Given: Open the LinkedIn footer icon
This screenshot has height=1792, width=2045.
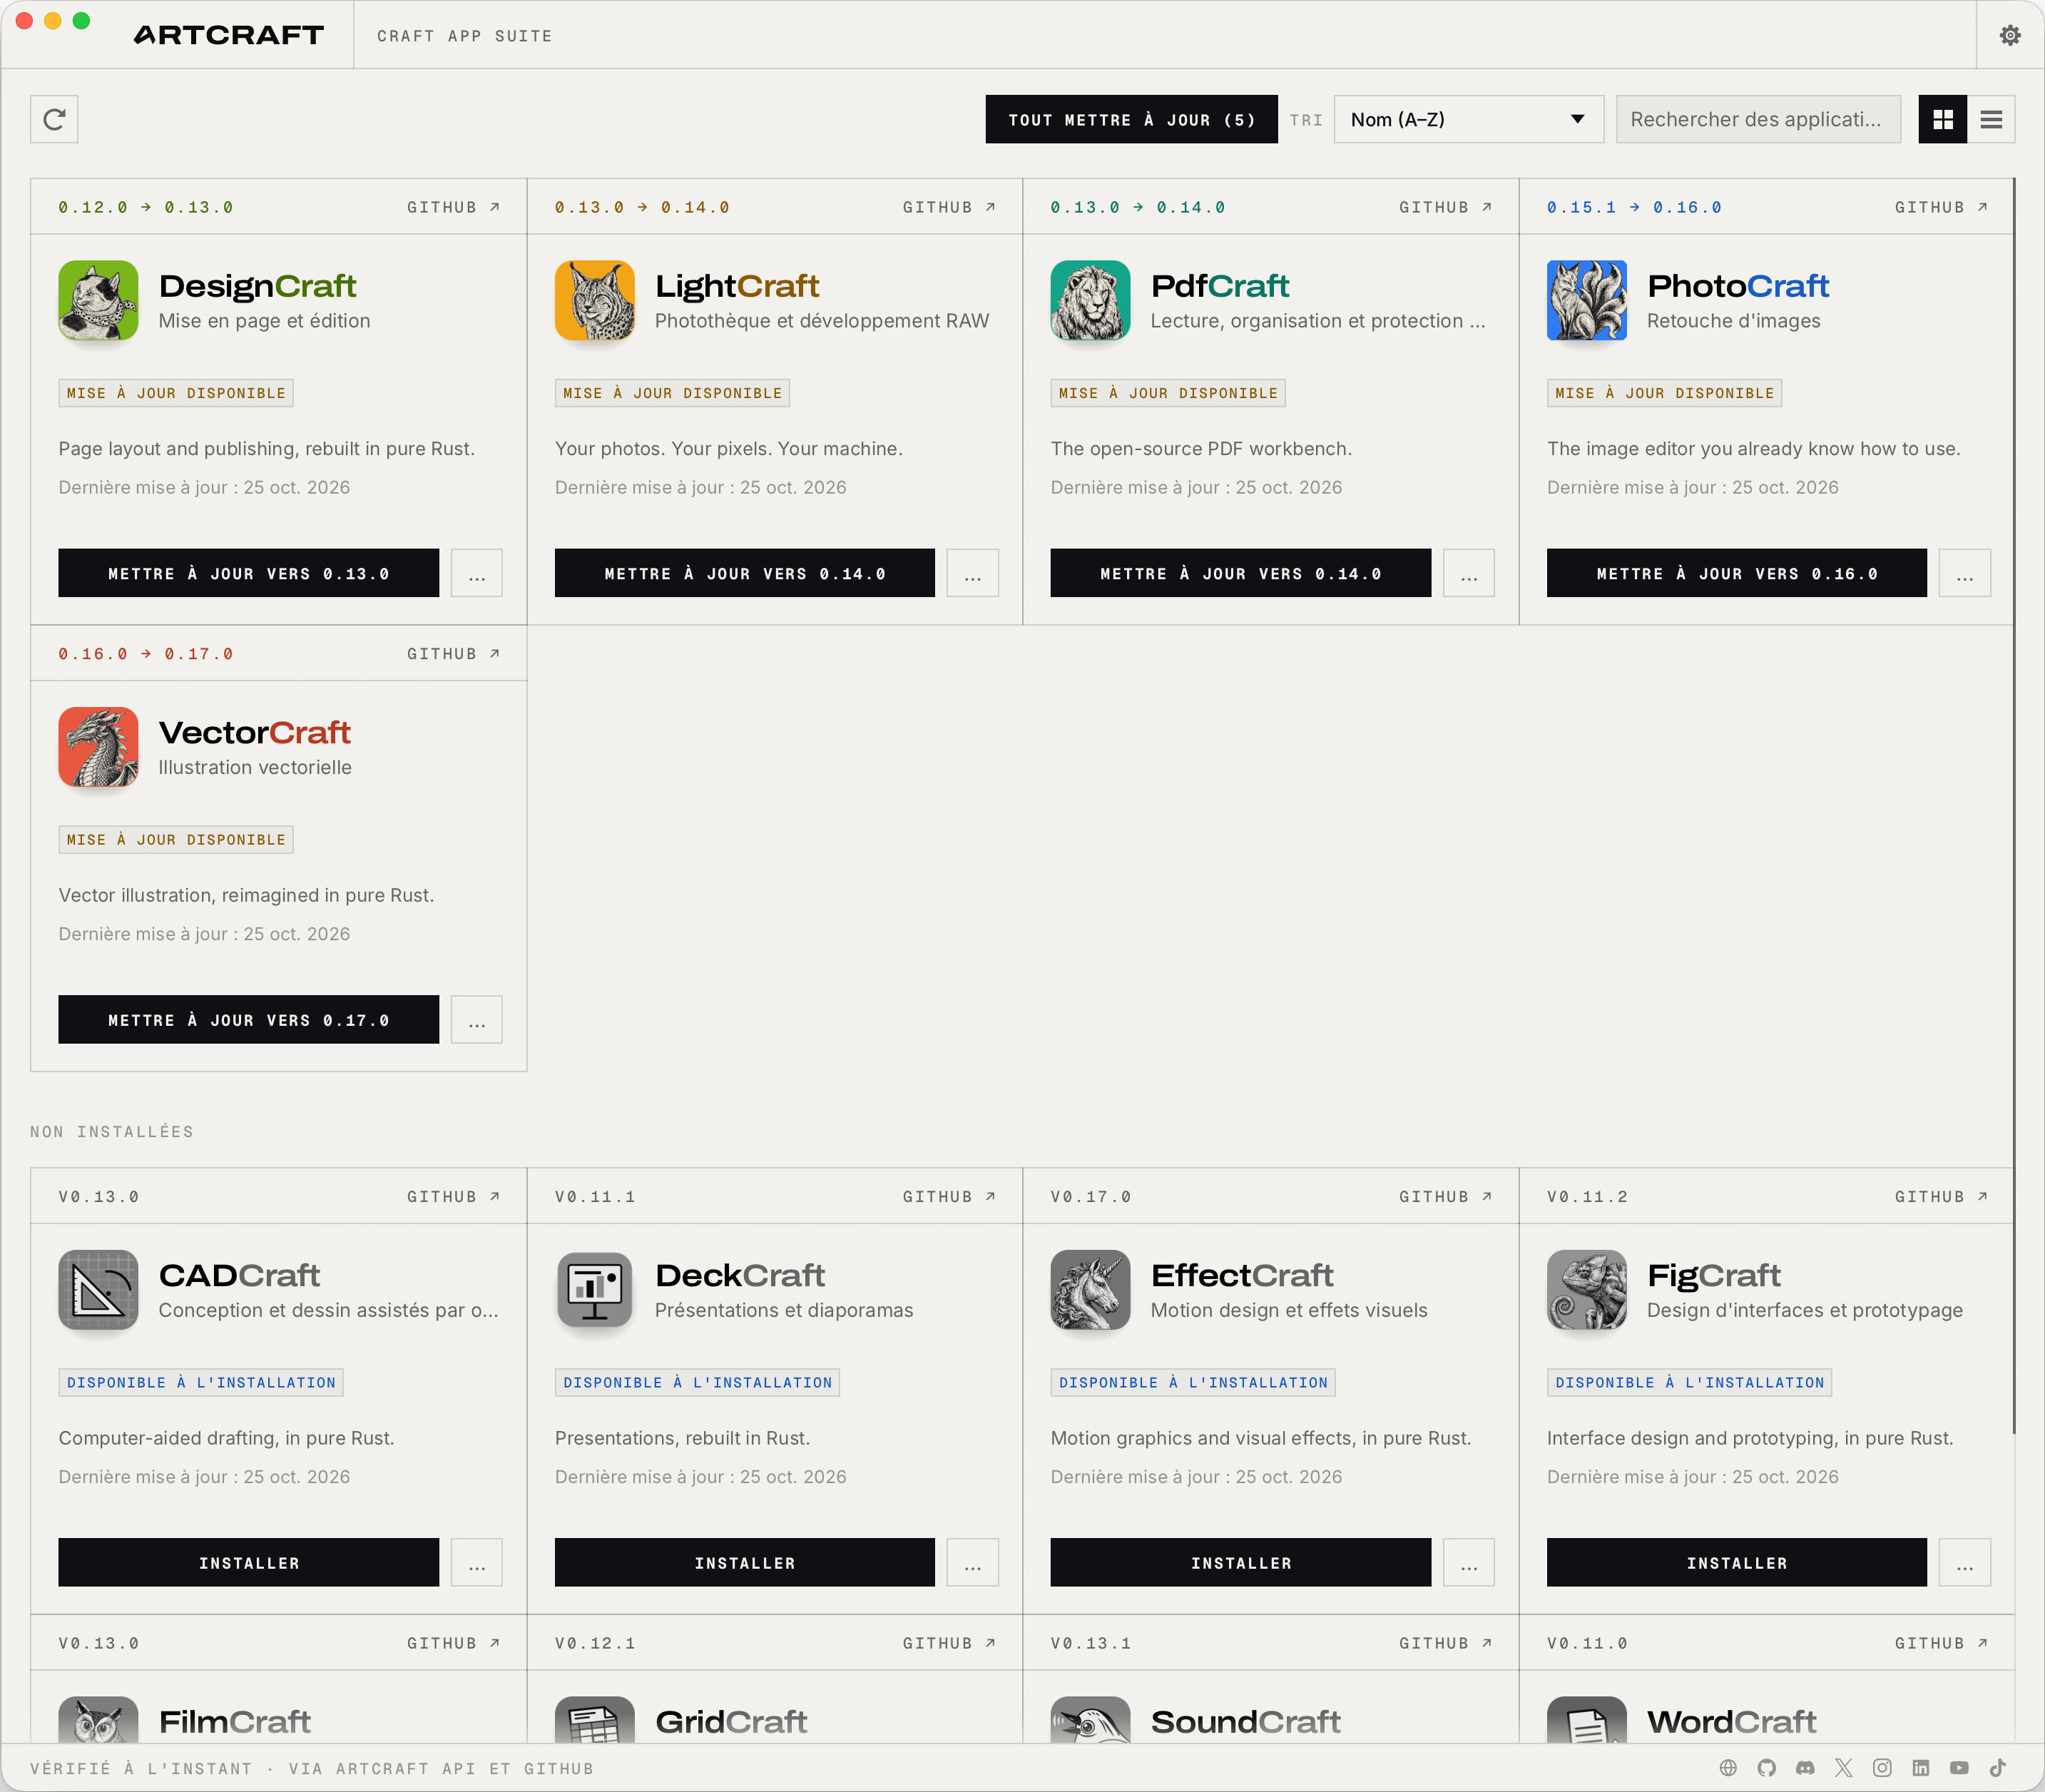Looking at the screenshot, I should (x=1921, y=1768).
